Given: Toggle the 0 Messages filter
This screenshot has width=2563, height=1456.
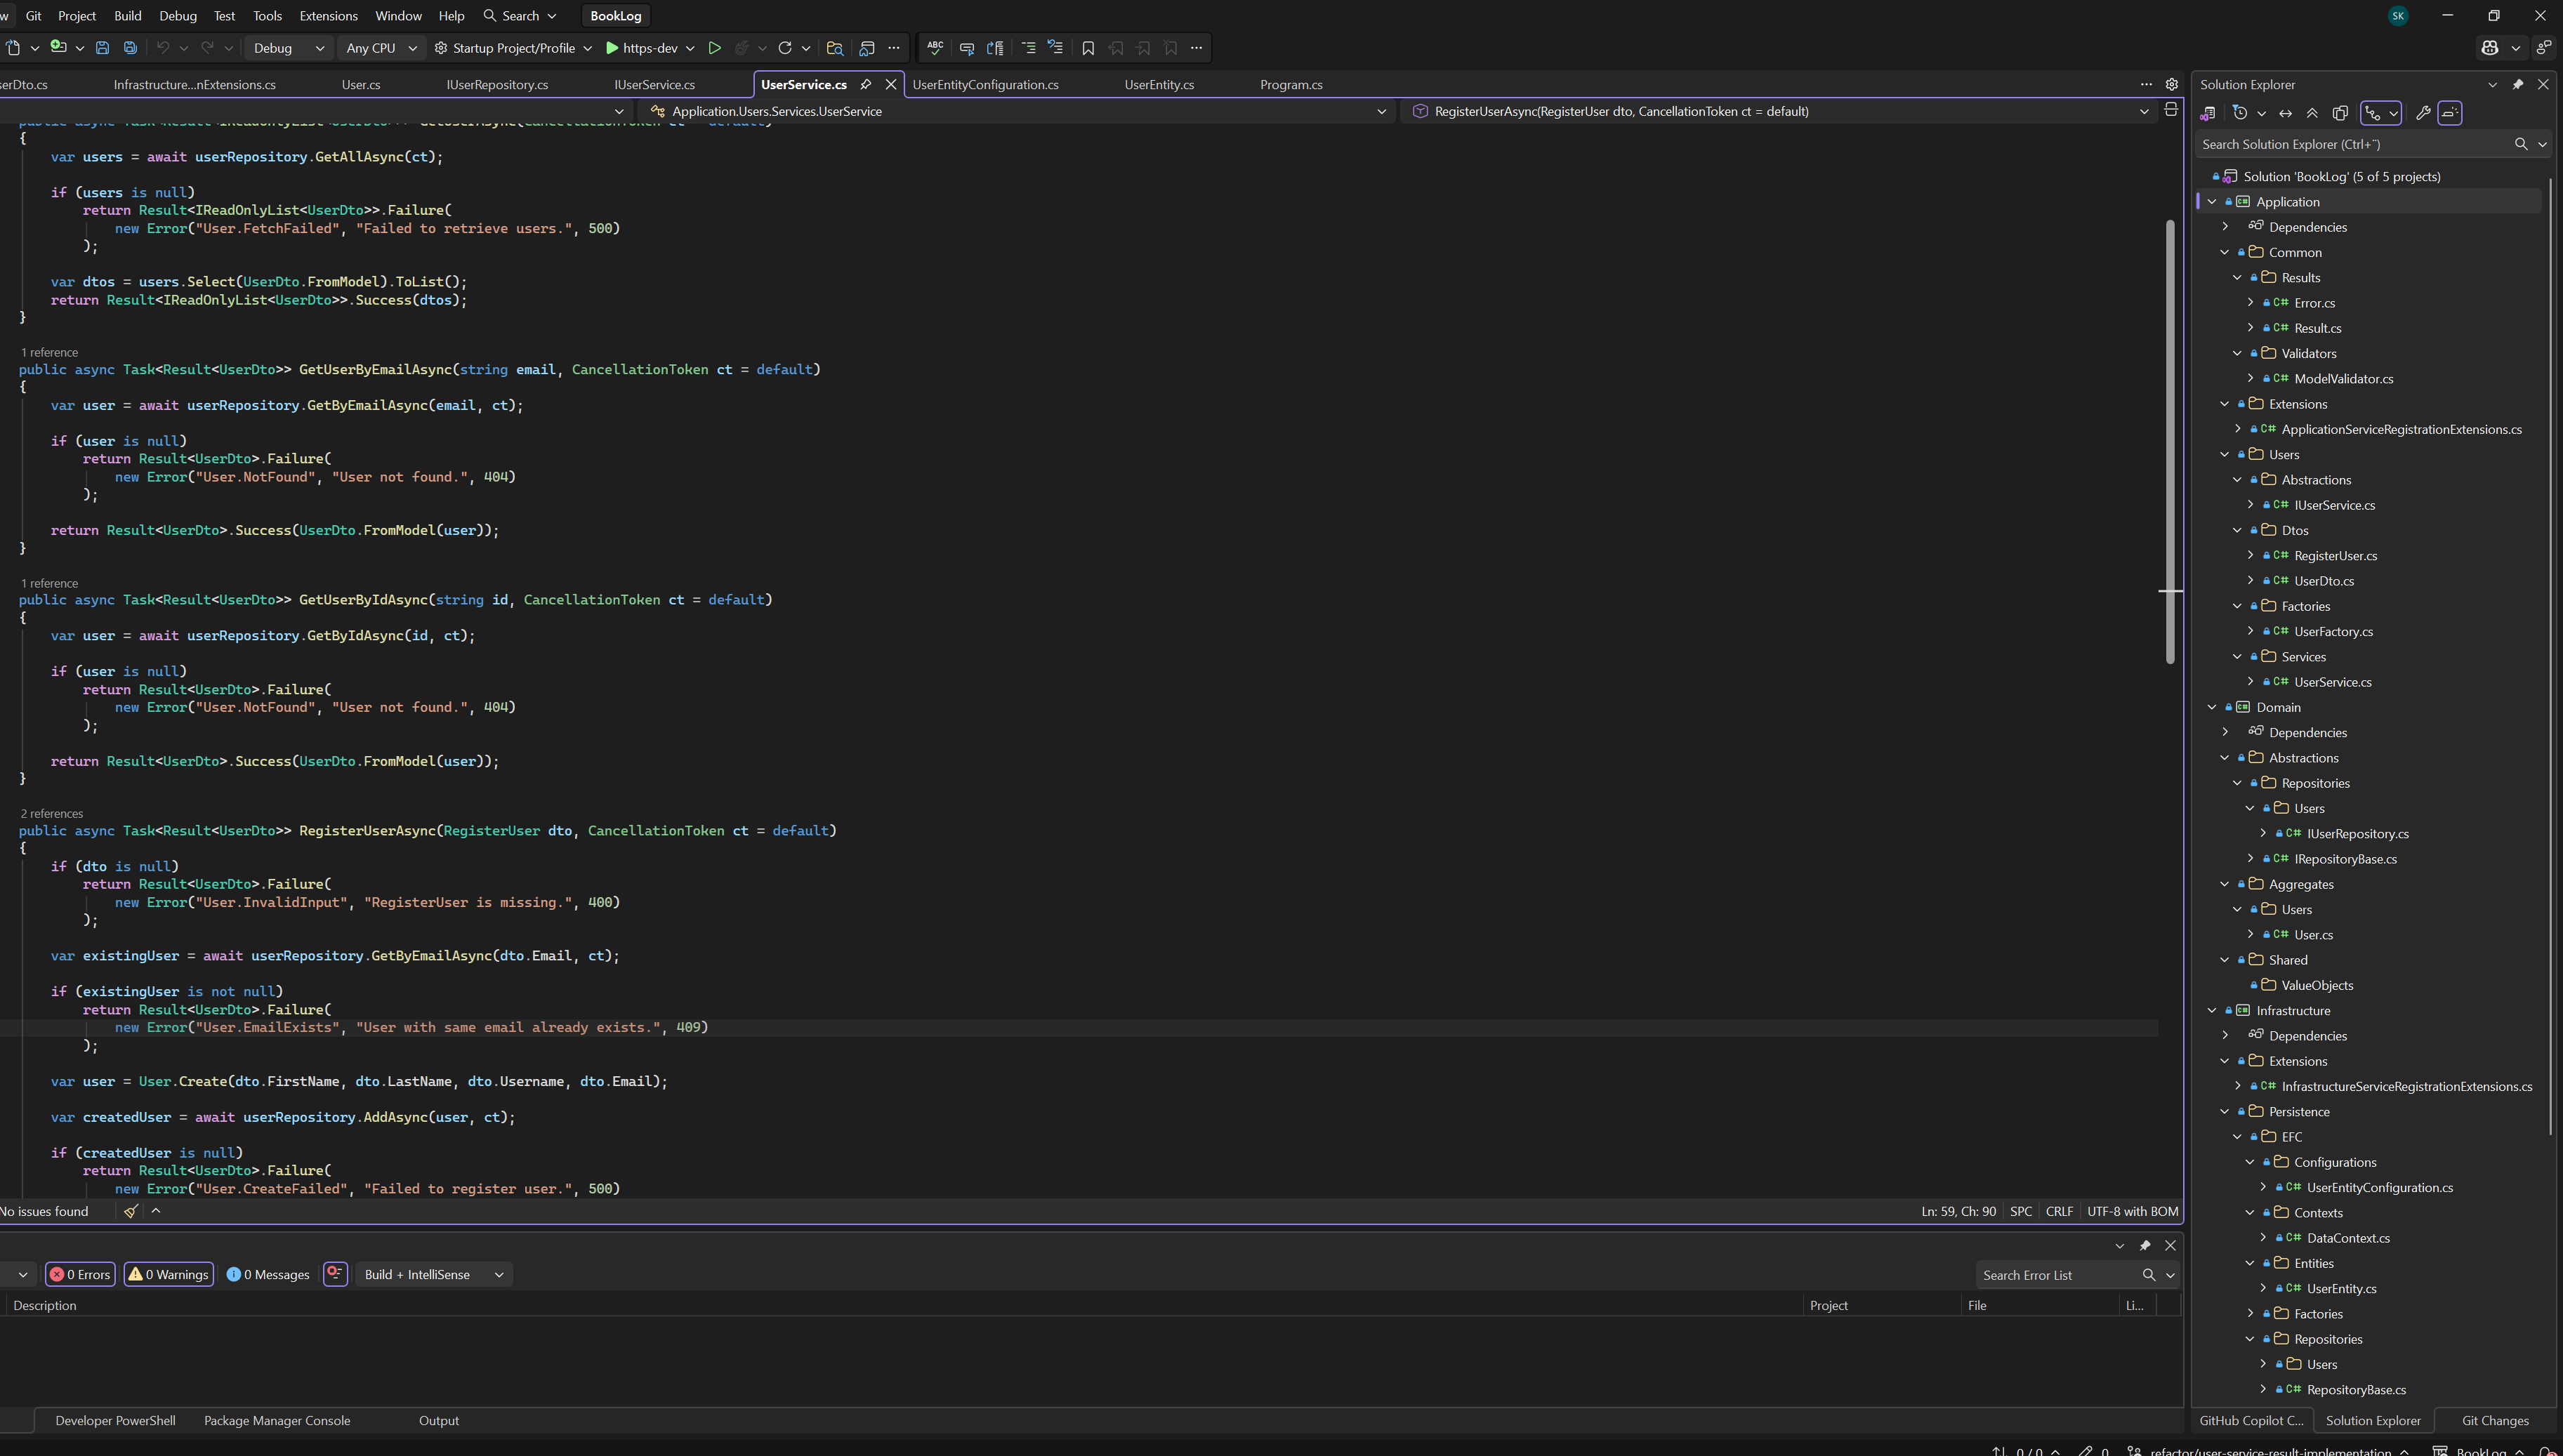Looking at the screenshot, I should pyautogui.click(x=268, y=1274).
